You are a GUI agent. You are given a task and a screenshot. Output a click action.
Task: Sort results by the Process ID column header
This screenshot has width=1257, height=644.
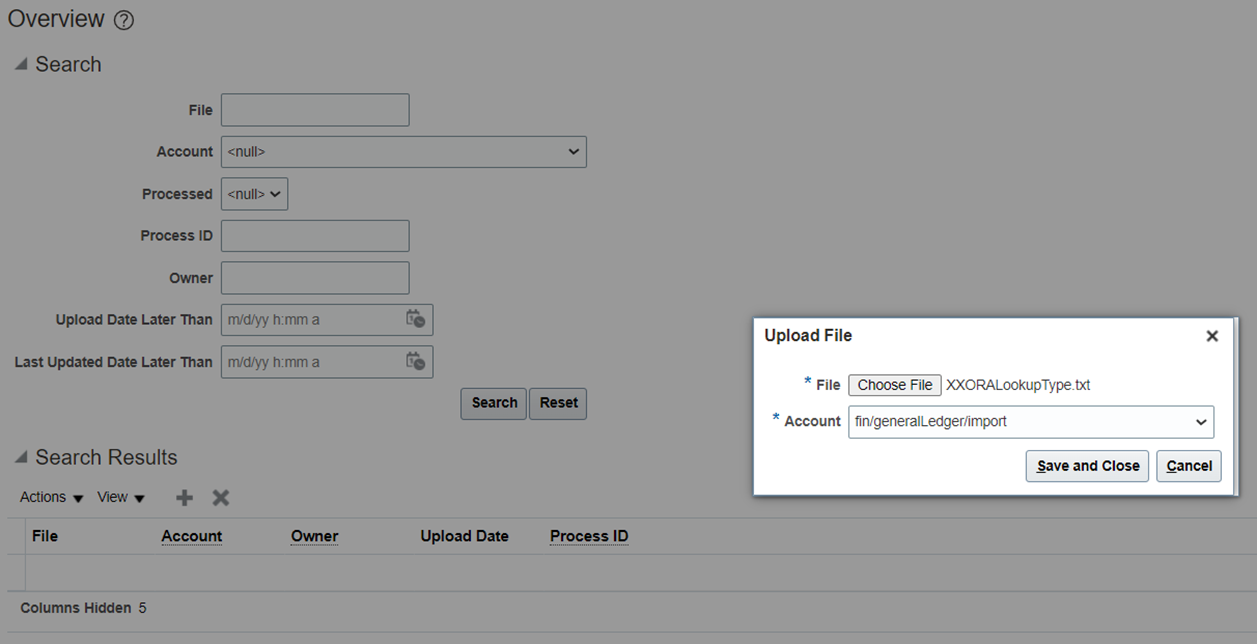[588, 536]
